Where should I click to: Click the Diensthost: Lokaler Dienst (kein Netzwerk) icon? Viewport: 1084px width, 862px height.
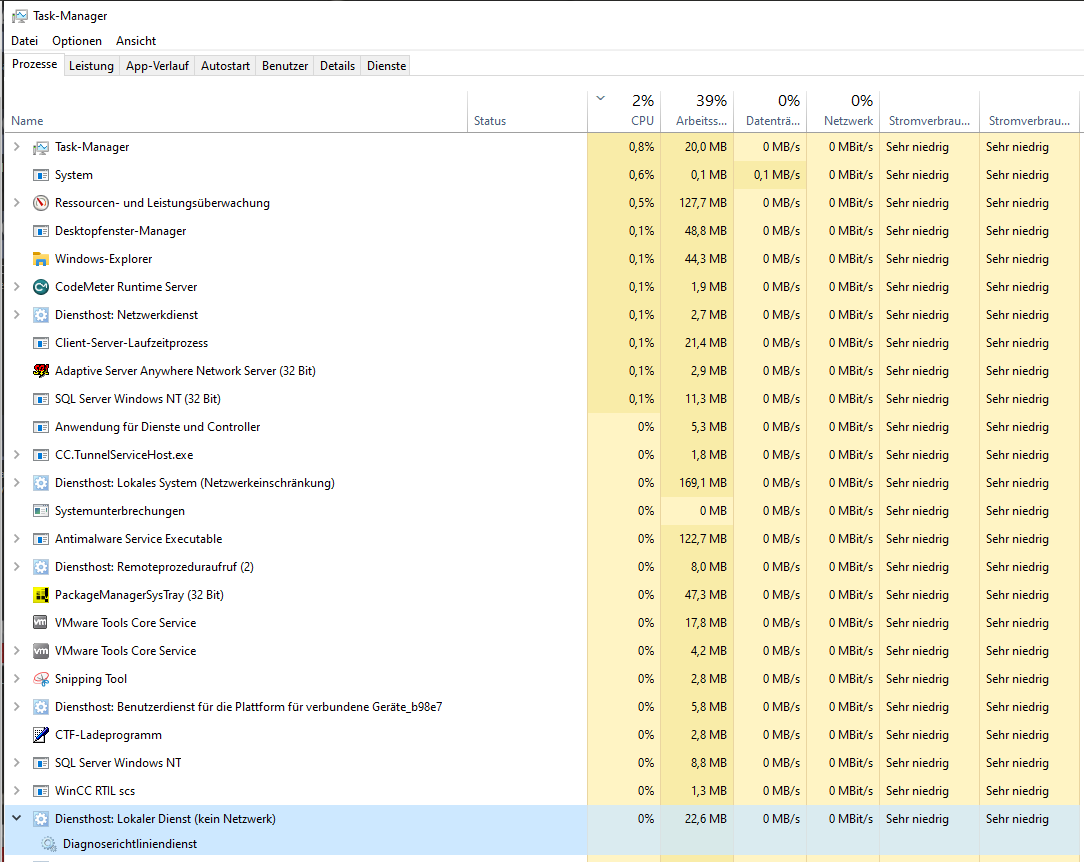(41, 819)
